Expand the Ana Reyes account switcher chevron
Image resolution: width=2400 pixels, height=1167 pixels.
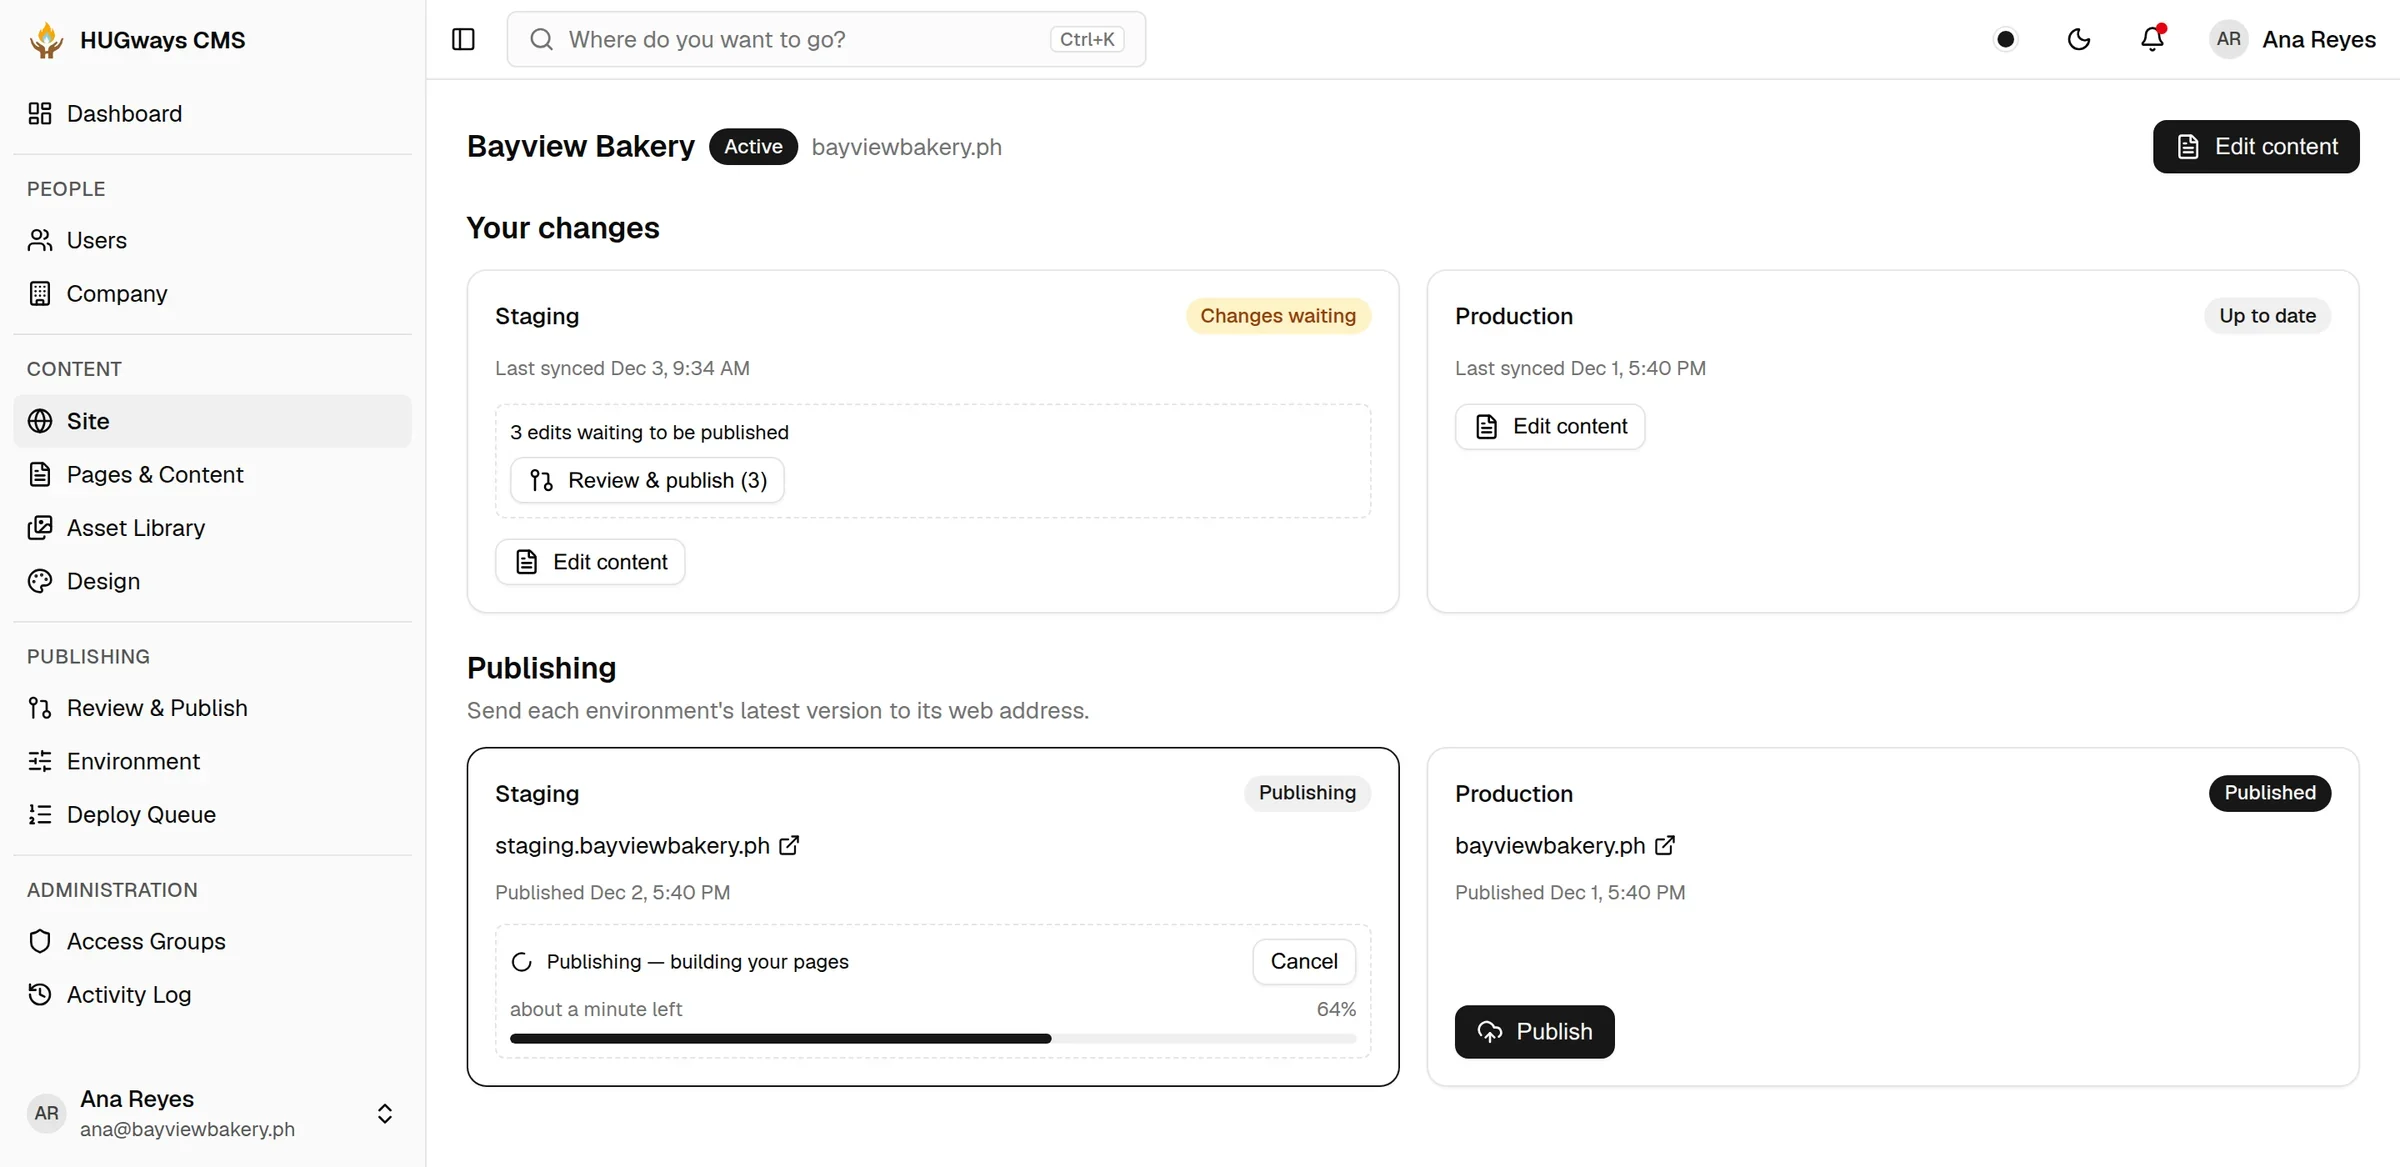click(x=385, y=1113)
